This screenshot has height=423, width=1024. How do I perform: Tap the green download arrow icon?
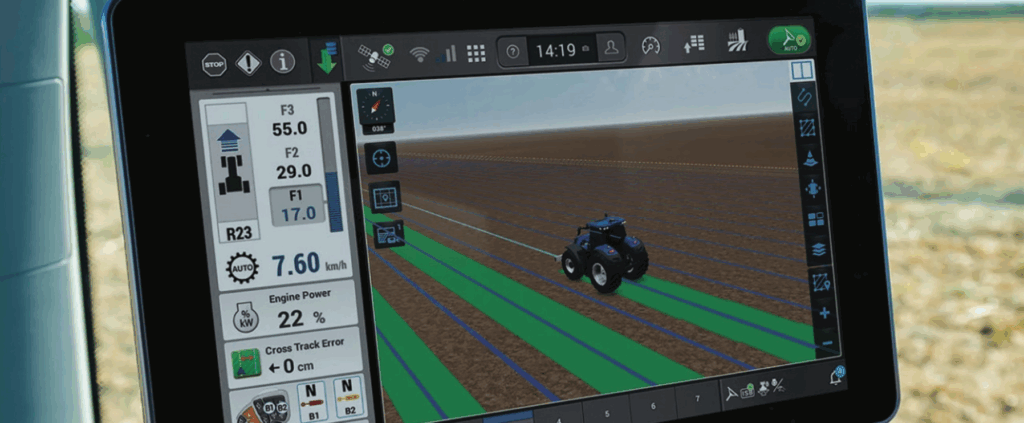[x=326, y=57]
